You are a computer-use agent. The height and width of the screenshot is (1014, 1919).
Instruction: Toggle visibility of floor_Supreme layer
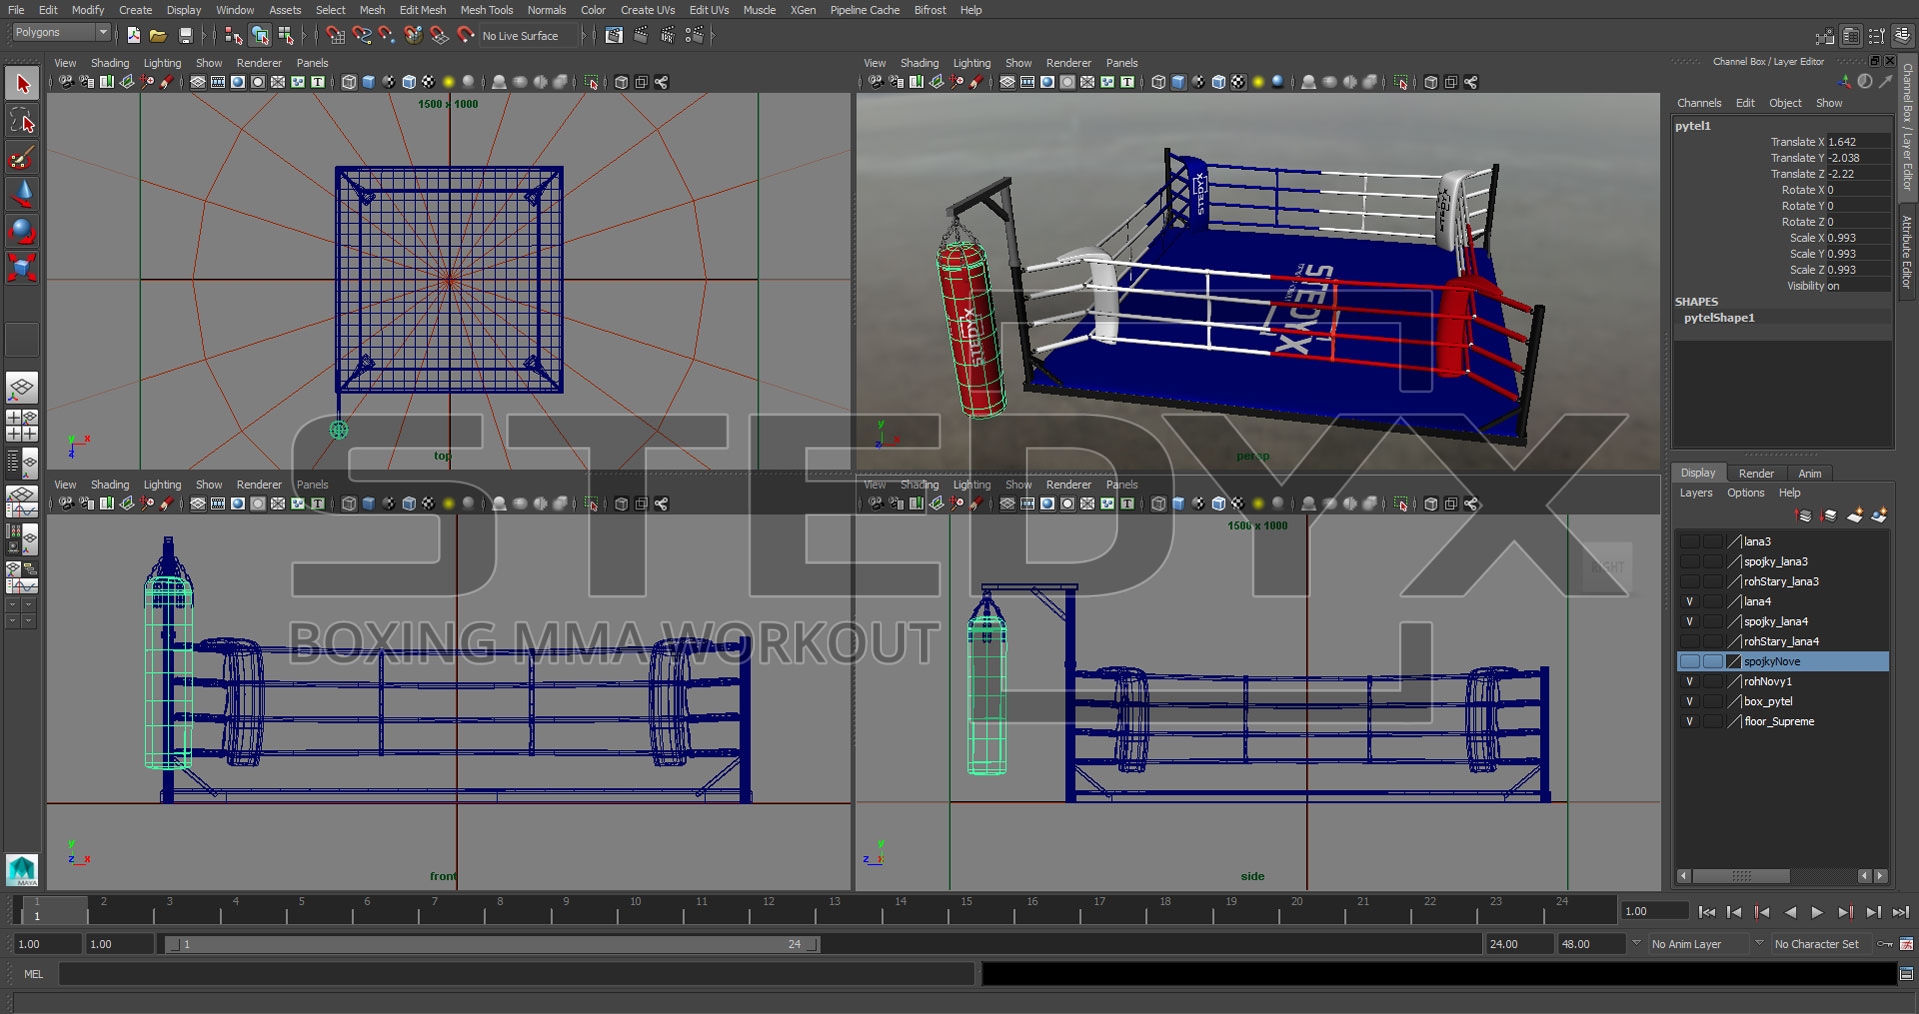[1689, 721]
